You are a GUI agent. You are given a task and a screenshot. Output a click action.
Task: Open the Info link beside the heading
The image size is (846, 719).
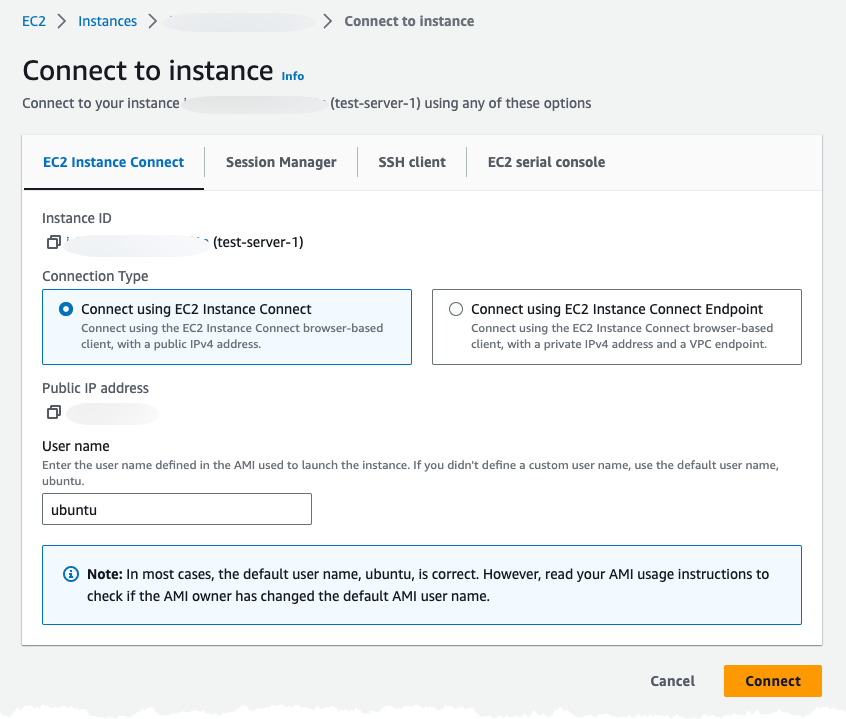292,76
